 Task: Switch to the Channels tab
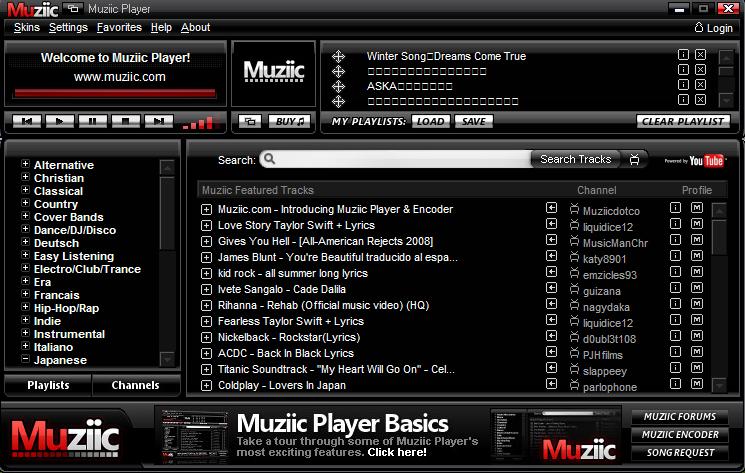coord(135,385)
